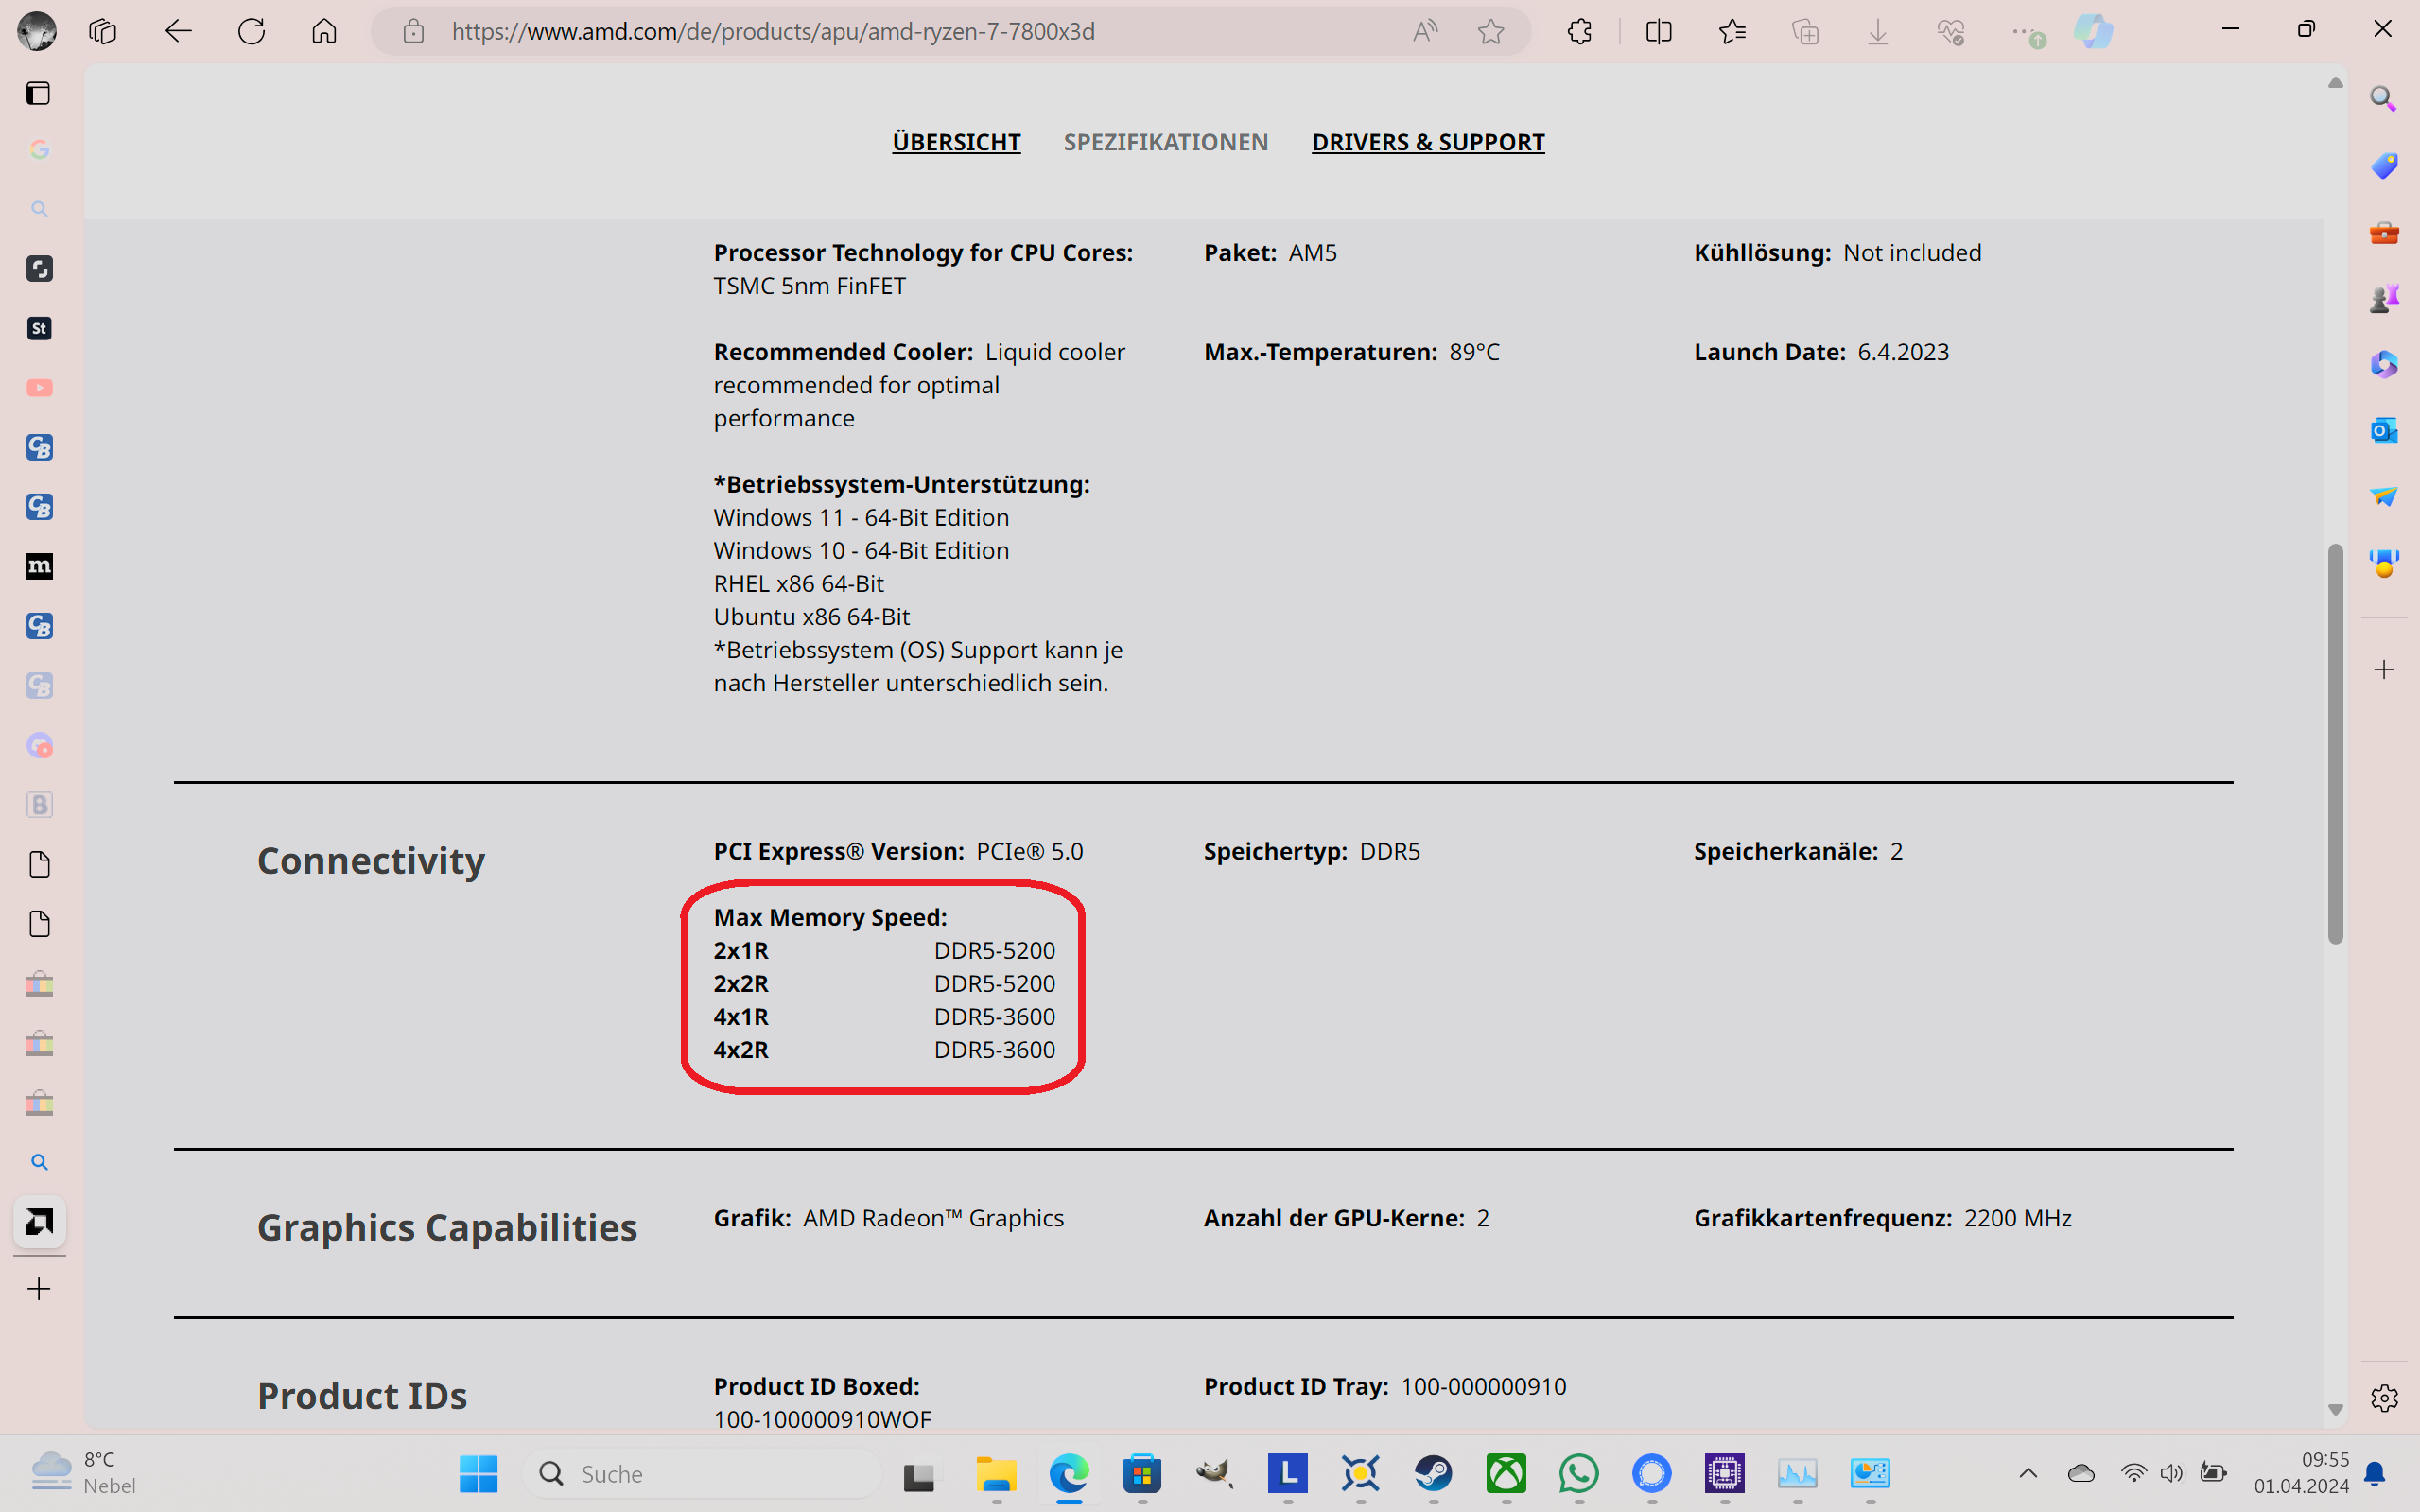Viewport: 2420px width, 1512px height.
Task: Open the split screen icon
Action: click(x=1657, y=31)
